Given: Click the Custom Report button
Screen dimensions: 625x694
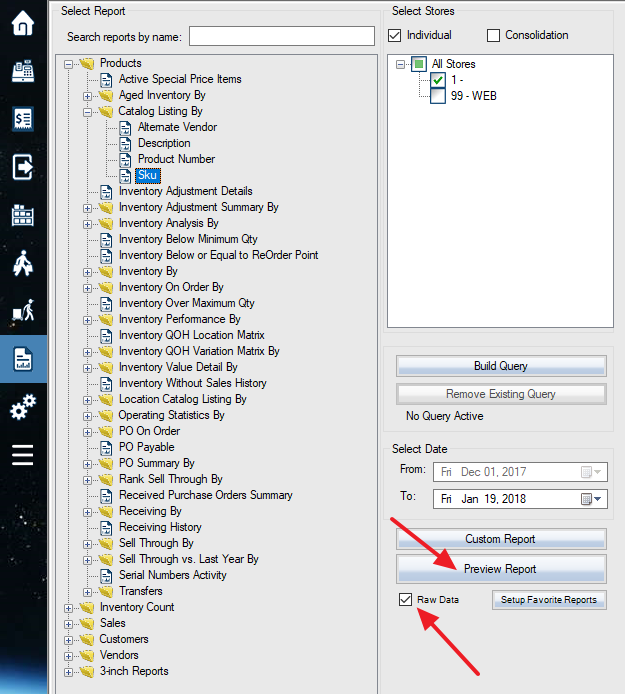Looking at the screenshot, I should [501, 539].
